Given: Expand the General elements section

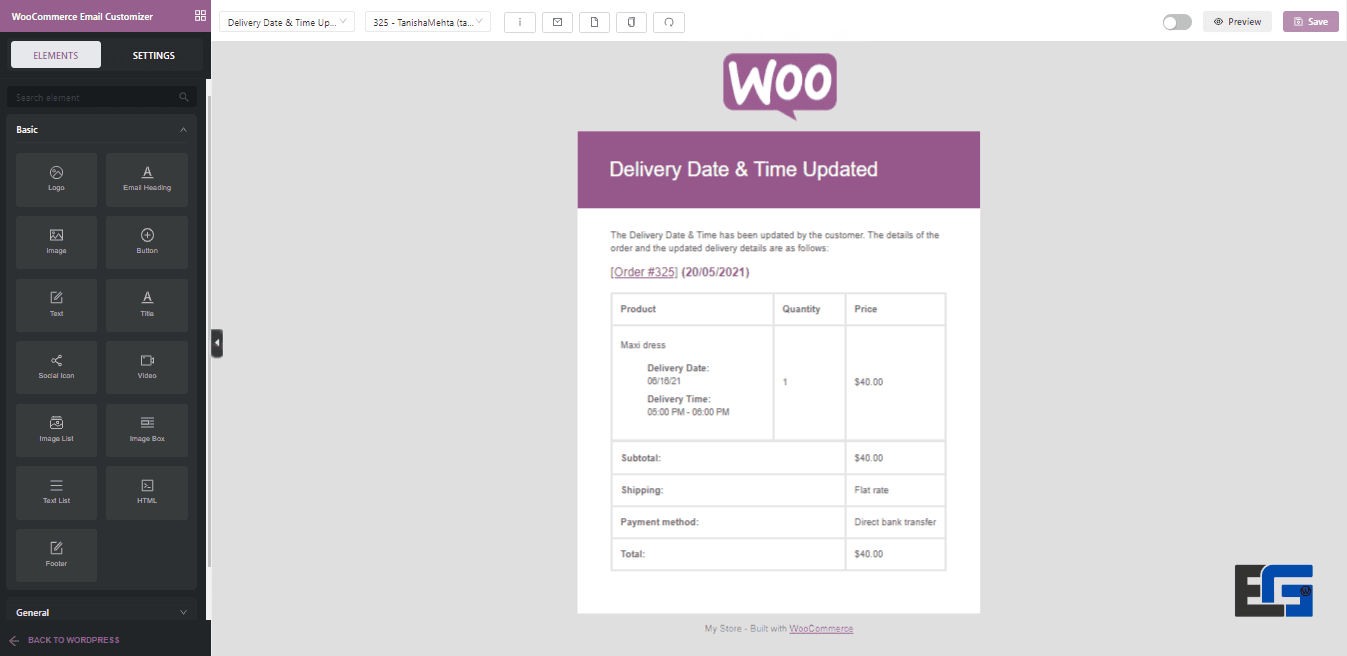Looking at the screenshot, I should tap(101, 612).
